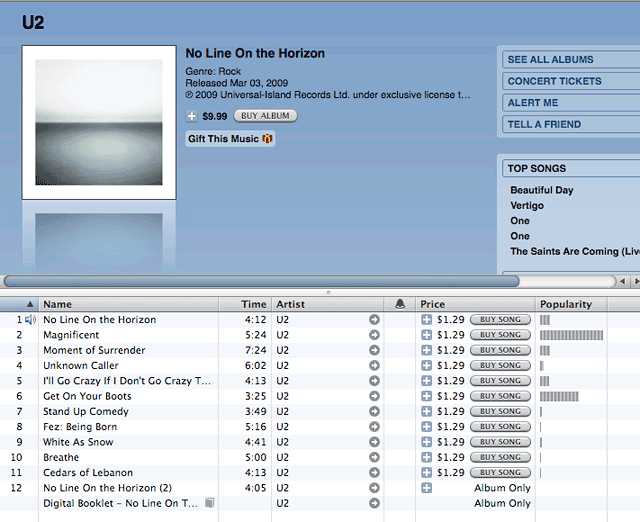
Task: Click the arrow icon in No Line On the Horizon row
Action: tap(374, 320)
